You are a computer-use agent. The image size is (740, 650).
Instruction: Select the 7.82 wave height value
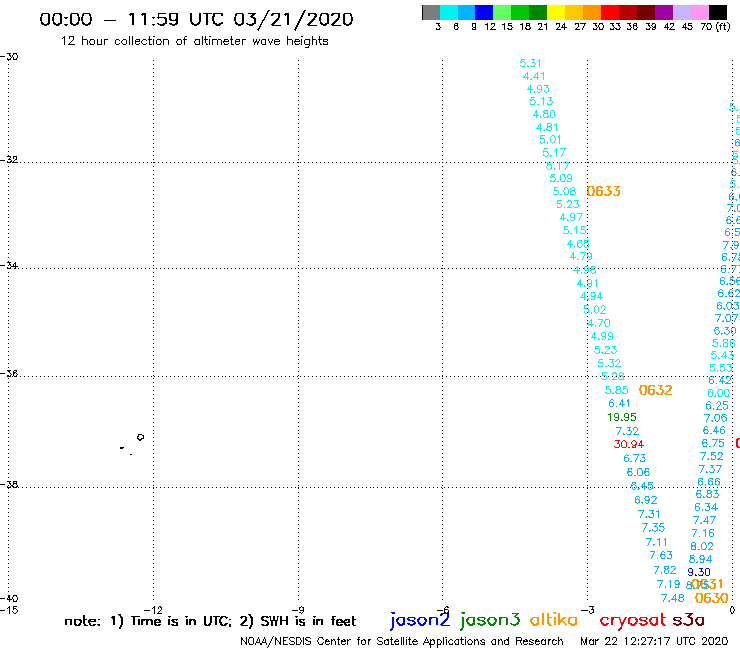click(665, 570)
